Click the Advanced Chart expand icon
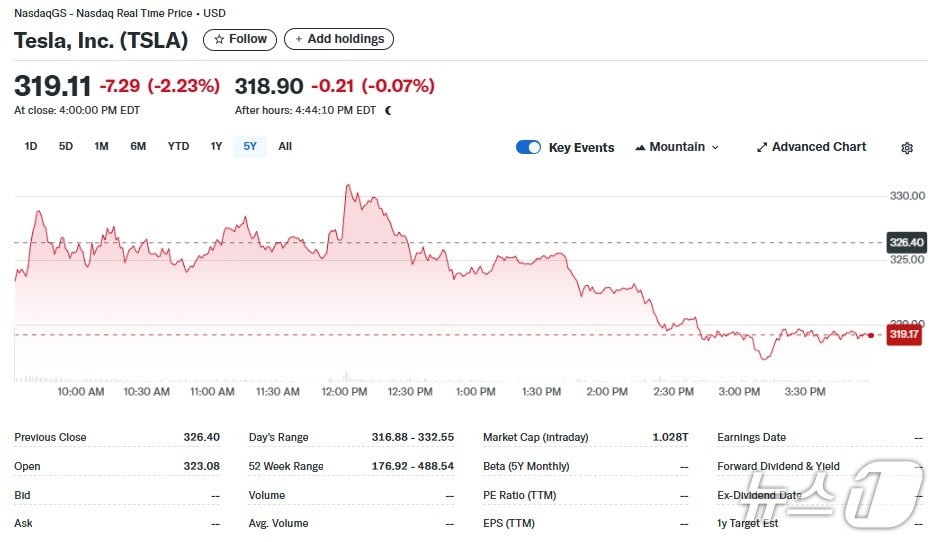937x542 pixels. click(762, 147)
